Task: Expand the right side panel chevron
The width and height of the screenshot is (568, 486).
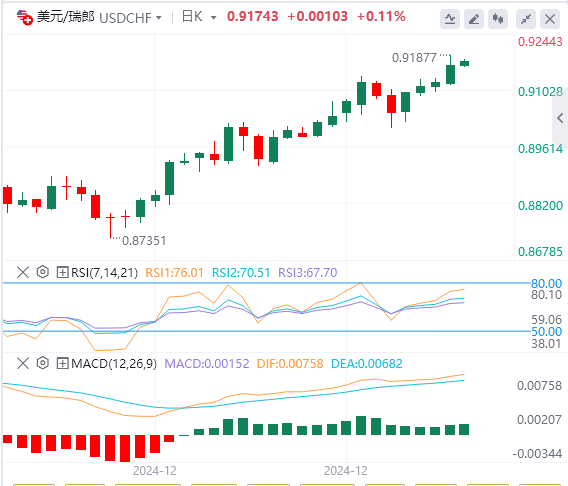Action: [560, 118]
